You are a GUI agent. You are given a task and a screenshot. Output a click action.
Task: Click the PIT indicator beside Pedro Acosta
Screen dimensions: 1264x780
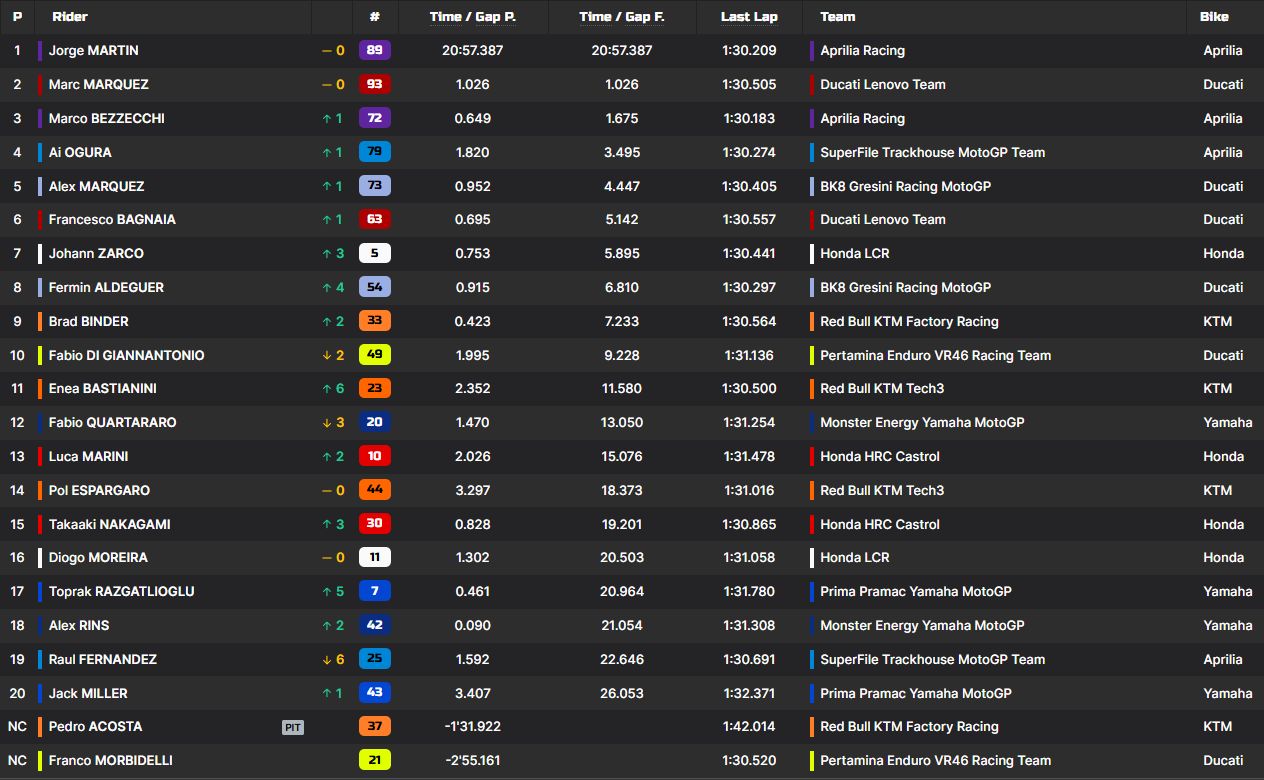pos(292,727)
